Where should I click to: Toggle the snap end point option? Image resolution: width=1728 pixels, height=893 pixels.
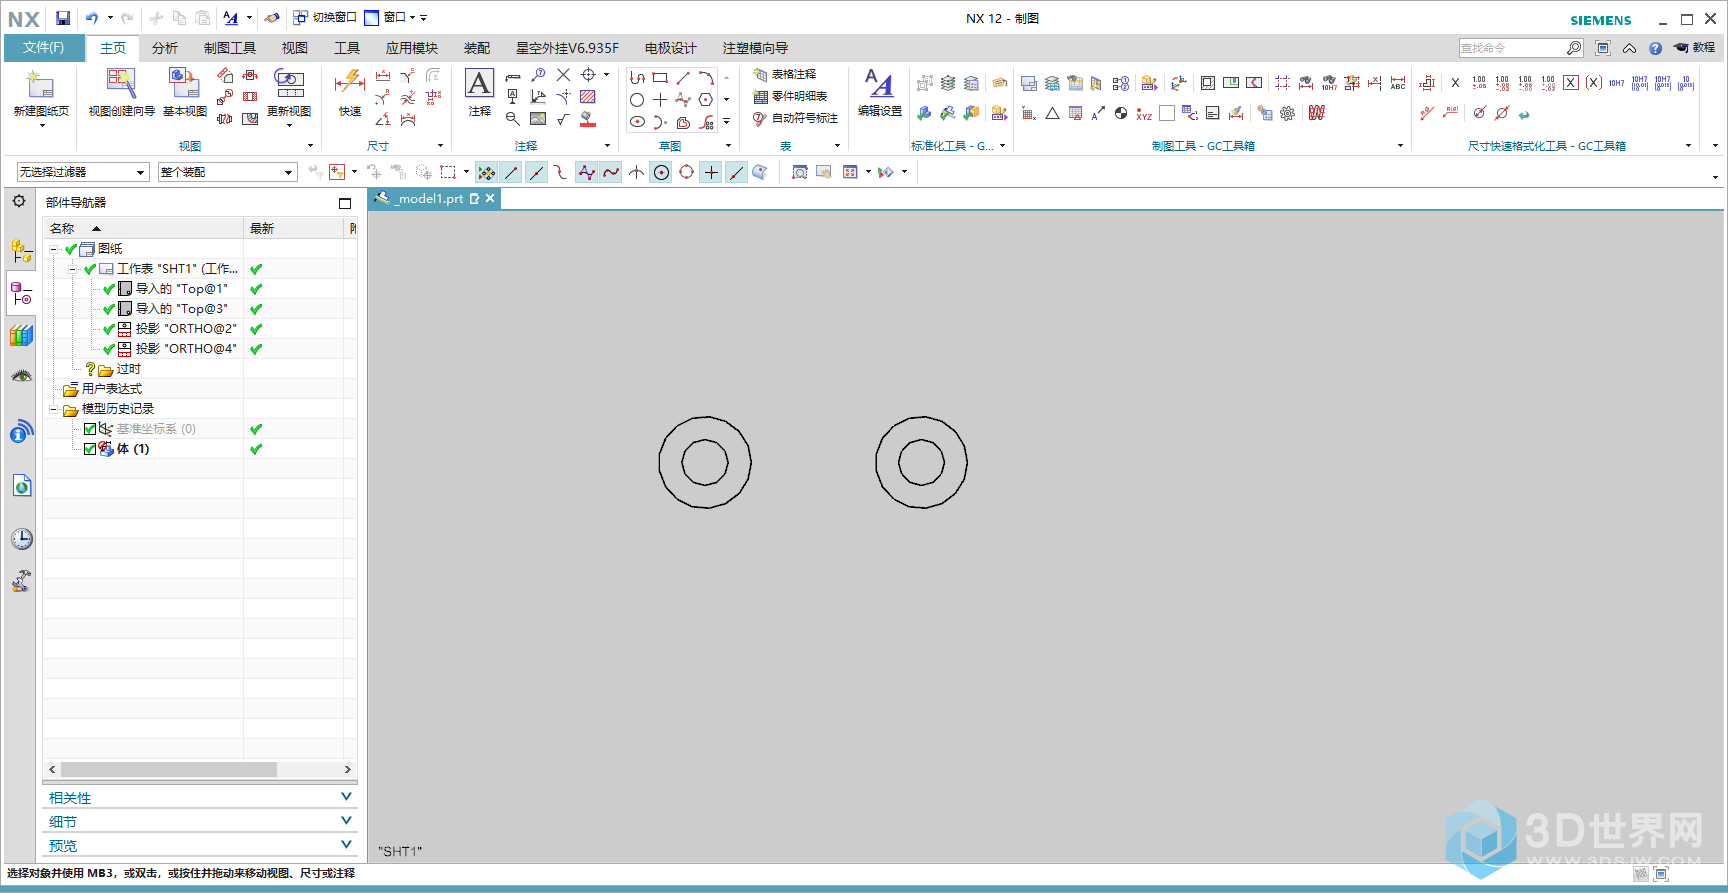pos(512,173)
